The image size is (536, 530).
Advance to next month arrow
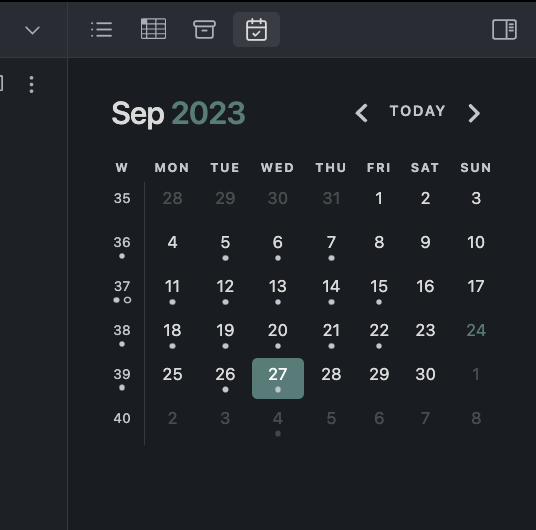point(474,113)
